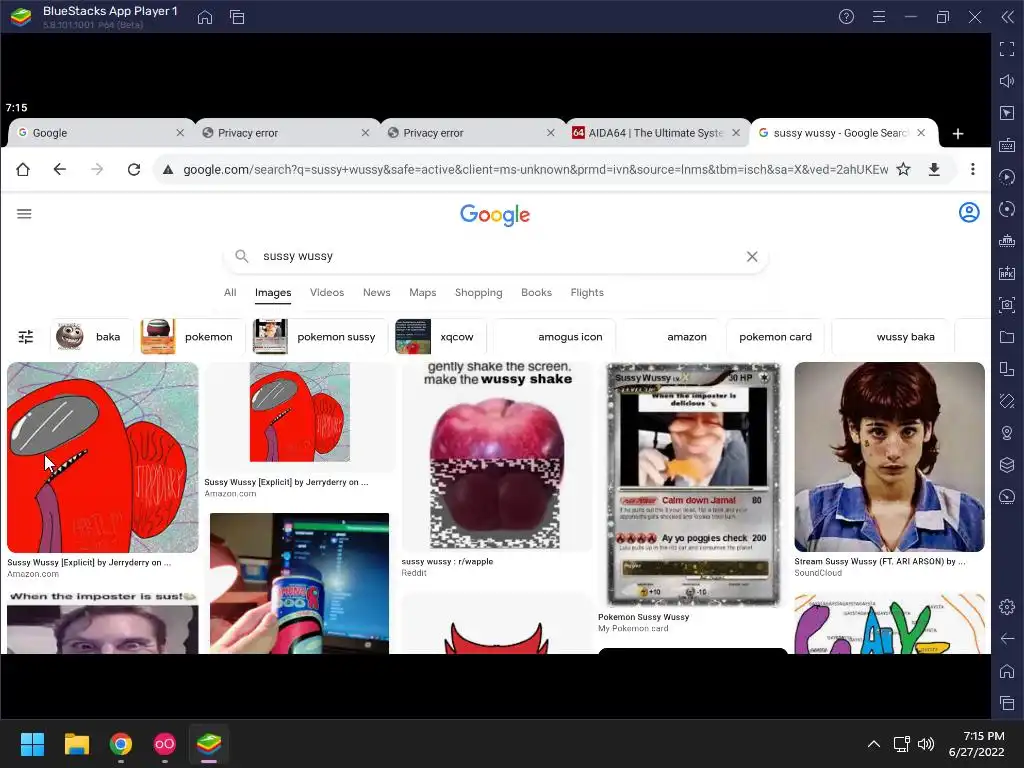Go back with Chrome back arrow
1024x768 pixels.
pos(59,170)
